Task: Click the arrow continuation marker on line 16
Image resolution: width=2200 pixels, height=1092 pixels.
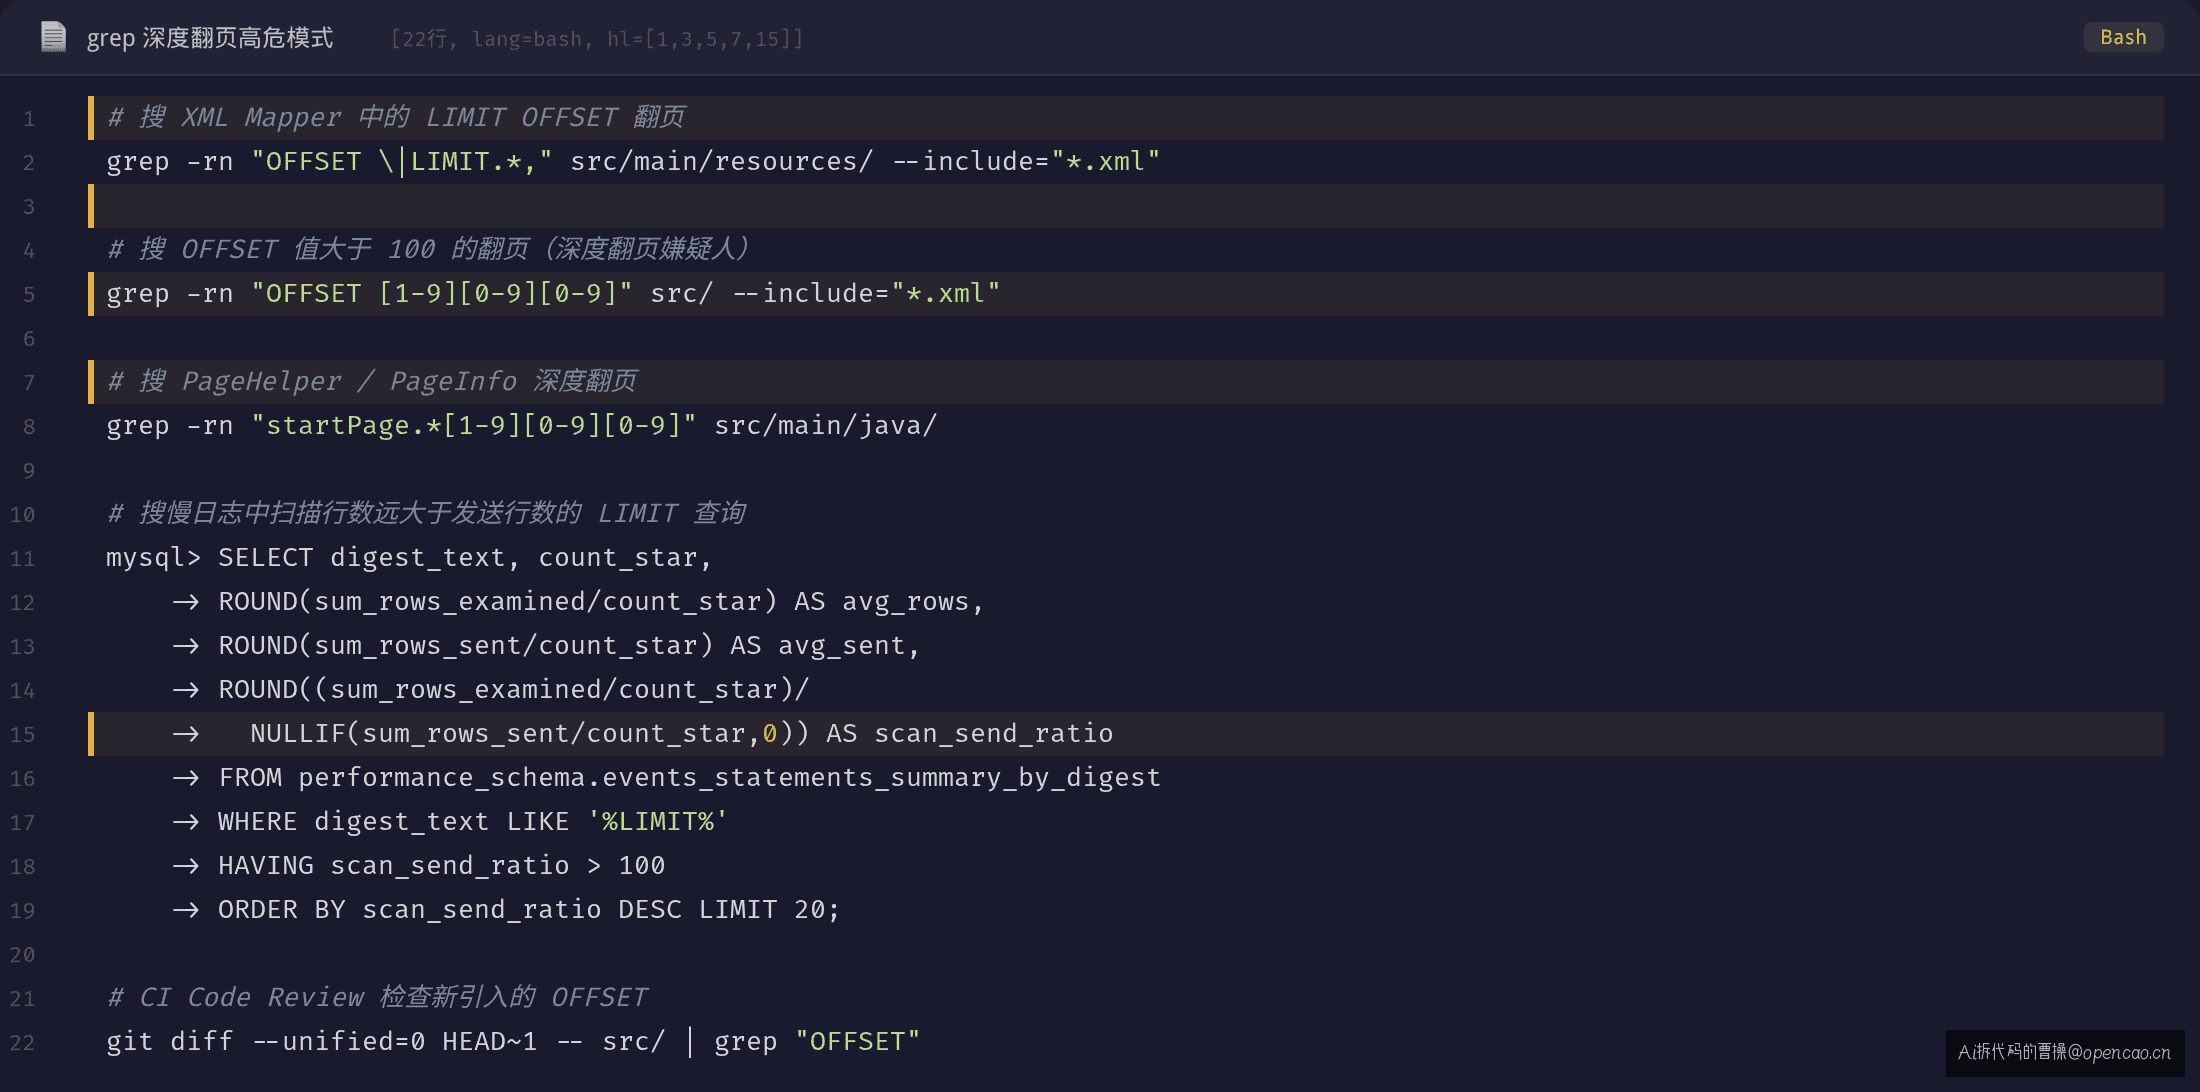Action: coord(186,778)
